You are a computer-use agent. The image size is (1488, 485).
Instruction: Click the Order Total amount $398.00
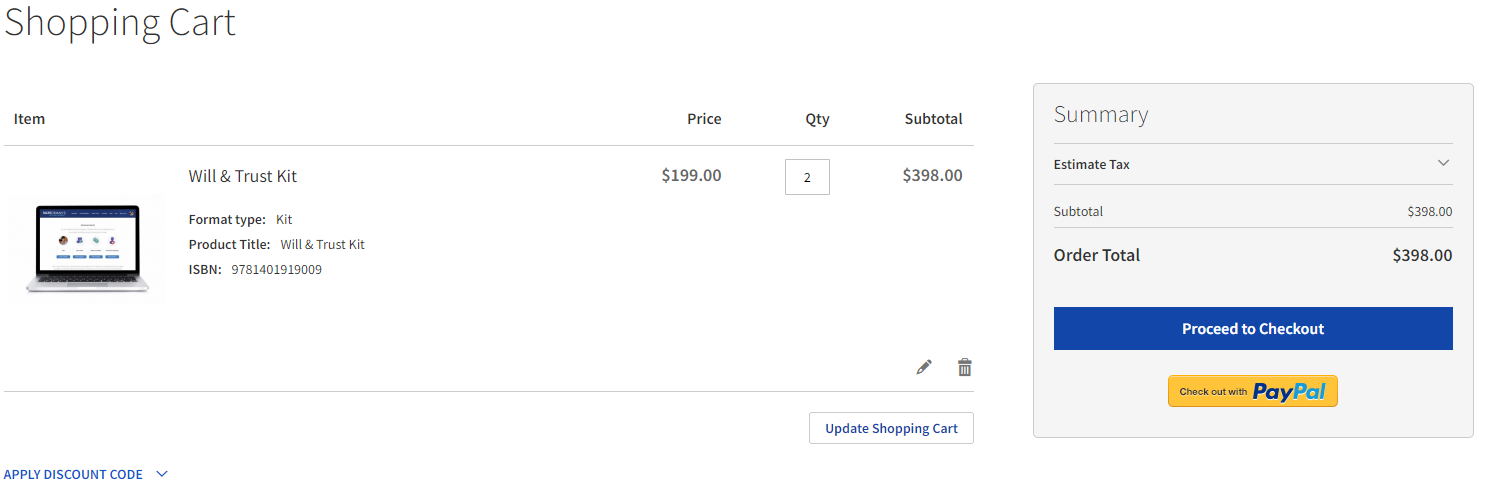tap(1422, 255)
